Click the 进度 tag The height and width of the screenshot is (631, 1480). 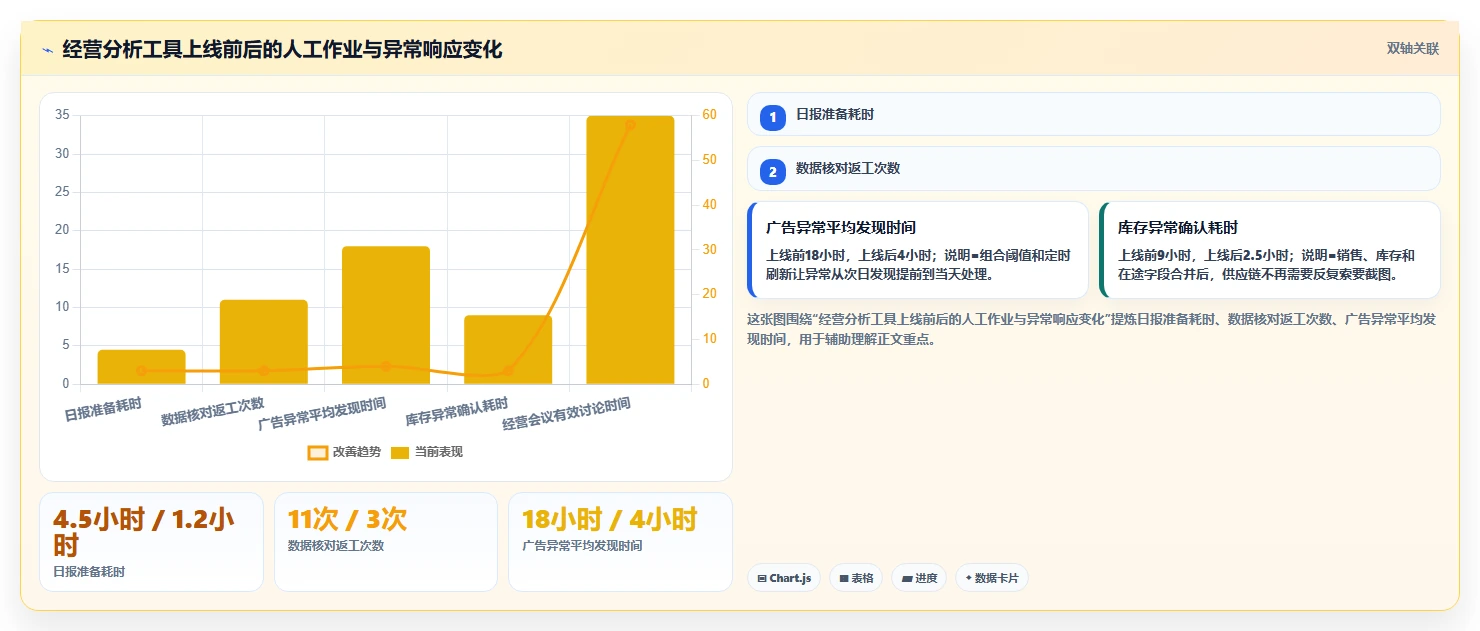click(x=919, y=578)
